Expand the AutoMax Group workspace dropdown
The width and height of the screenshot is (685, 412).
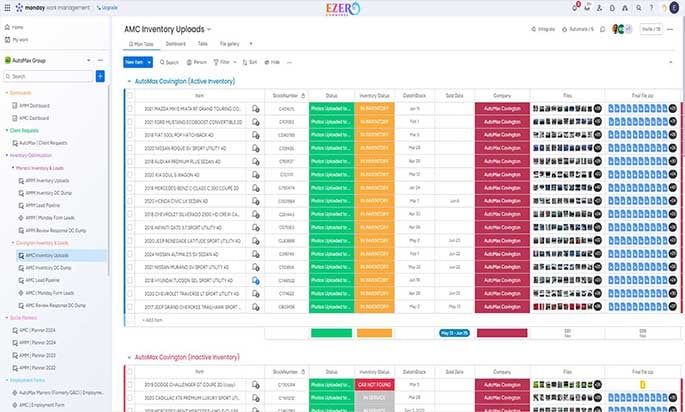coord(89,60)
